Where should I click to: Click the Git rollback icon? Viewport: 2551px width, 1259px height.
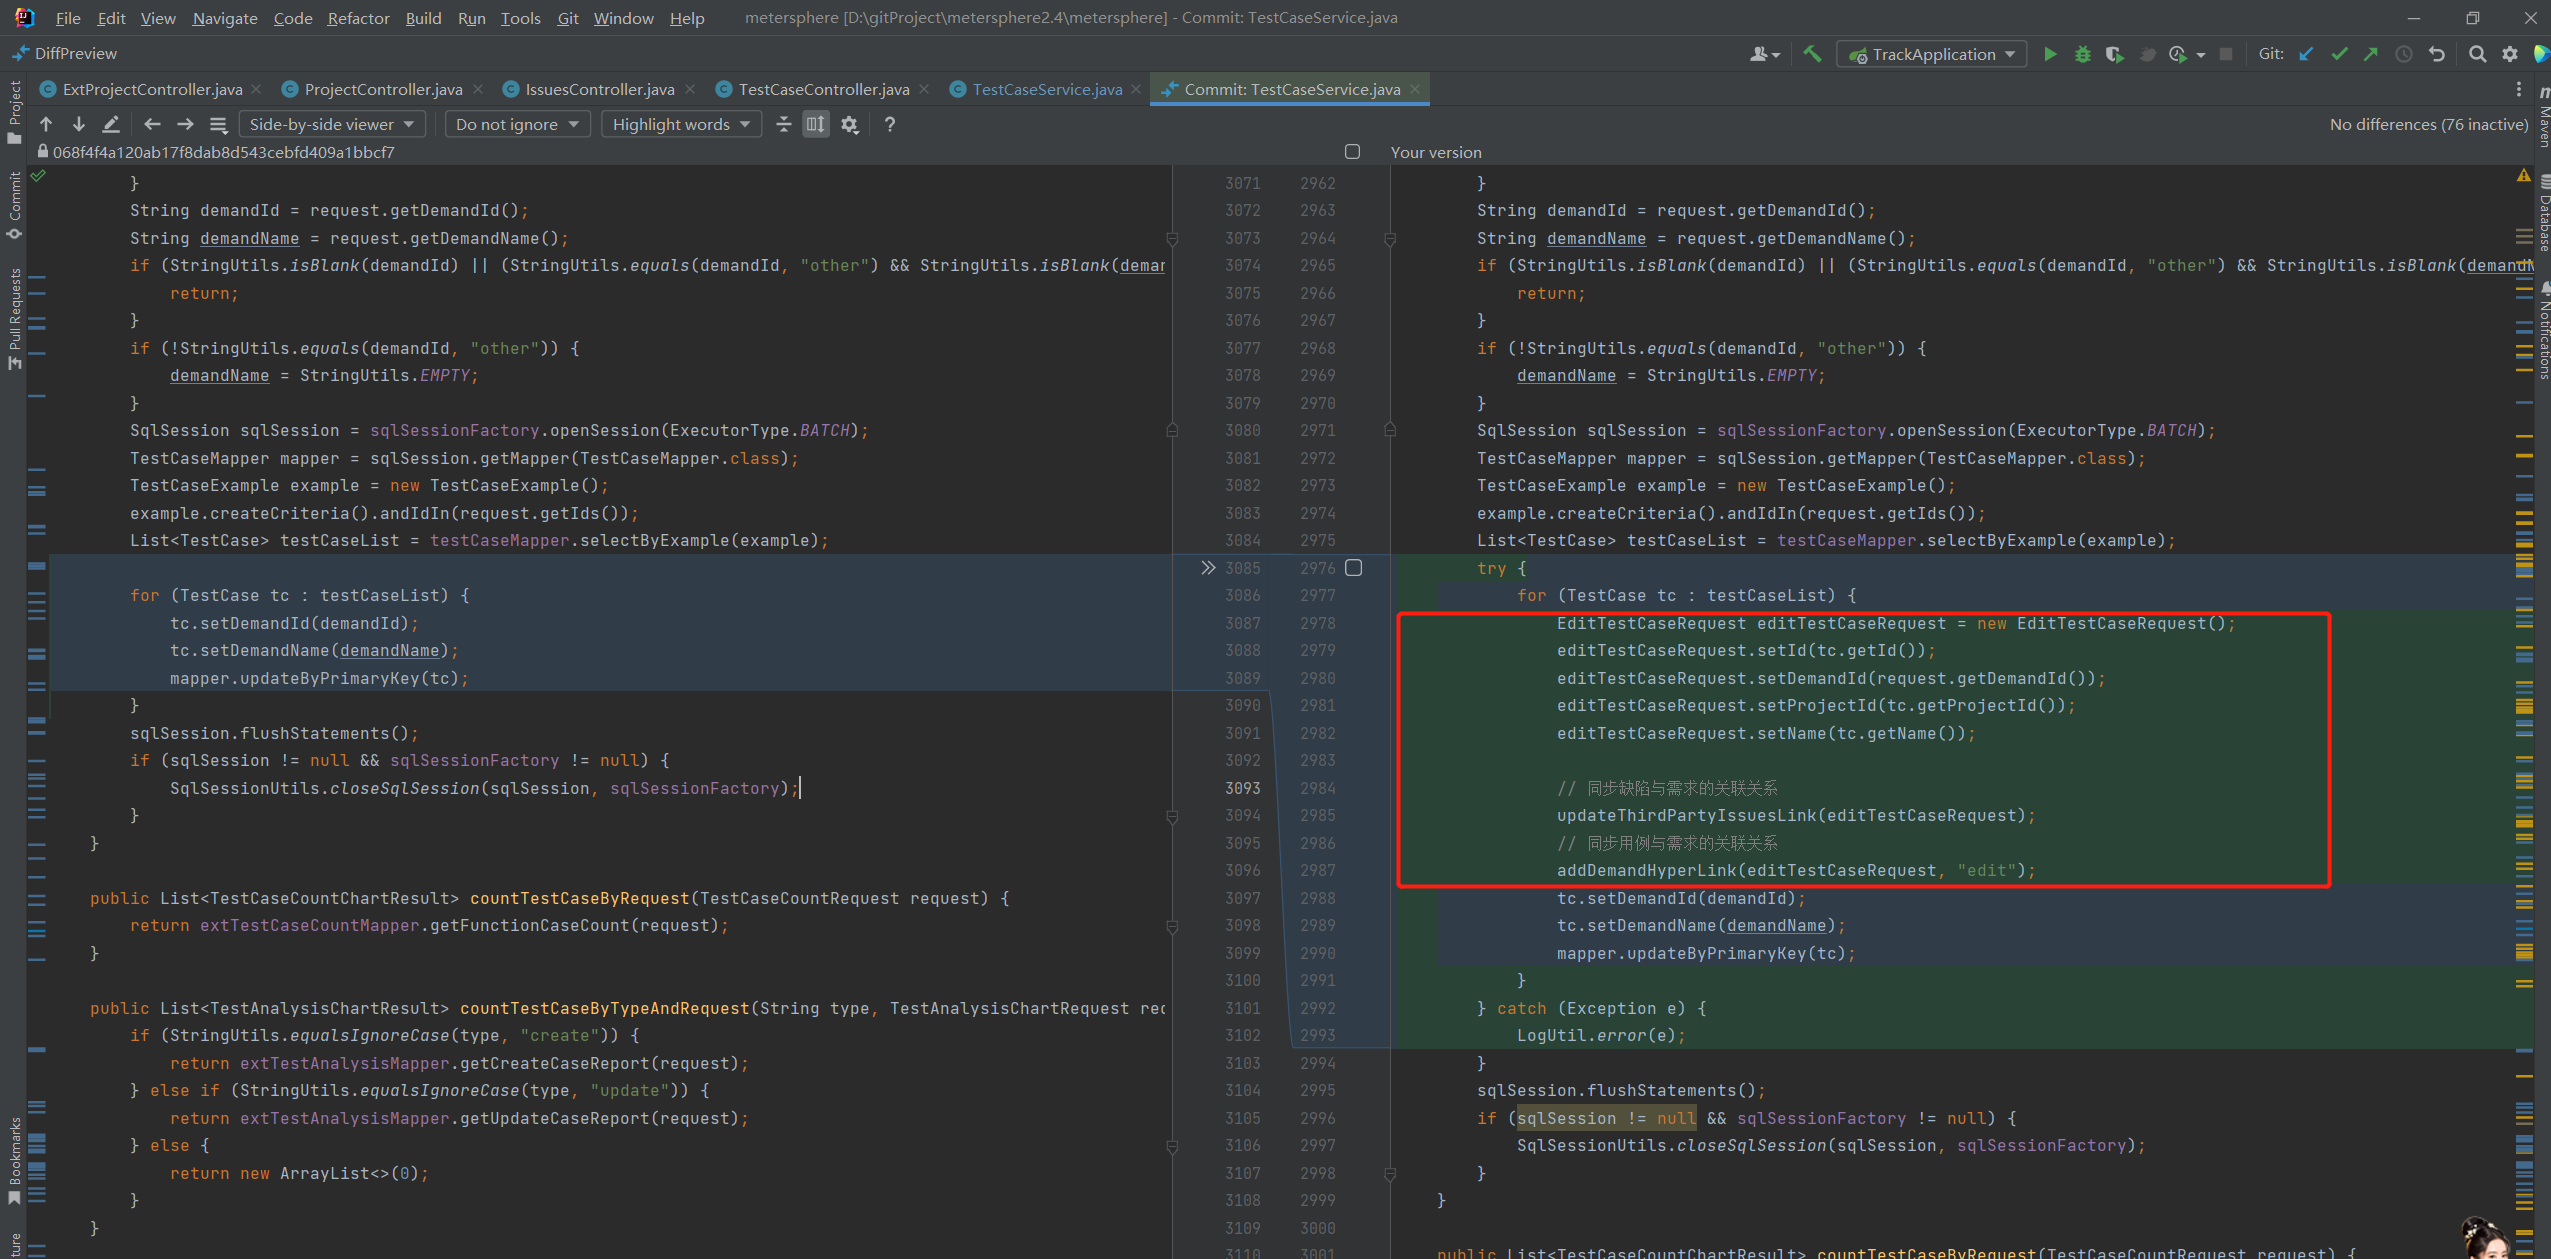pyautogui.click(x=2437, y=54)
